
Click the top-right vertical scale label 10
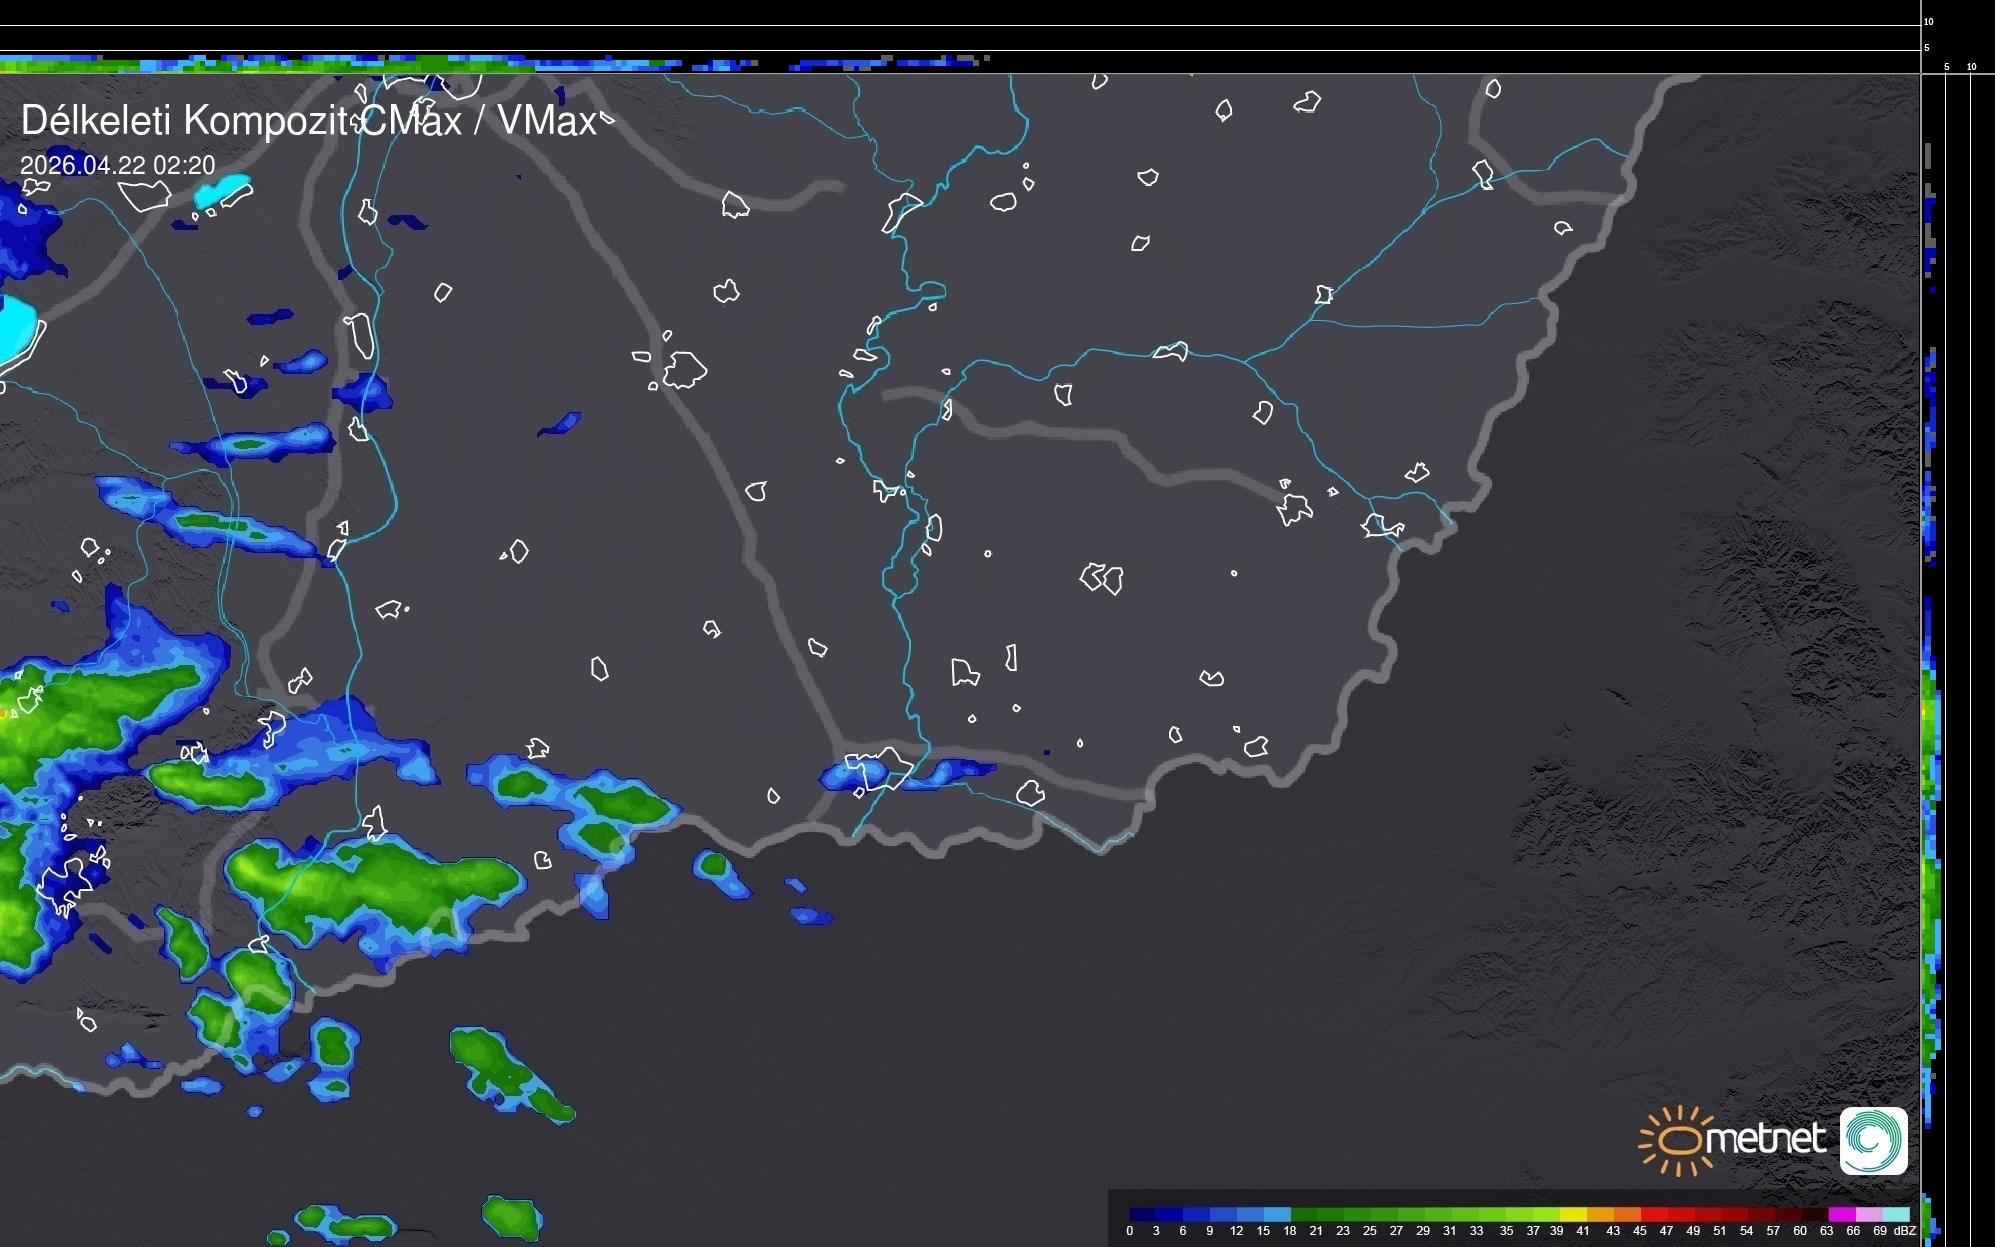pos(1929,21)
